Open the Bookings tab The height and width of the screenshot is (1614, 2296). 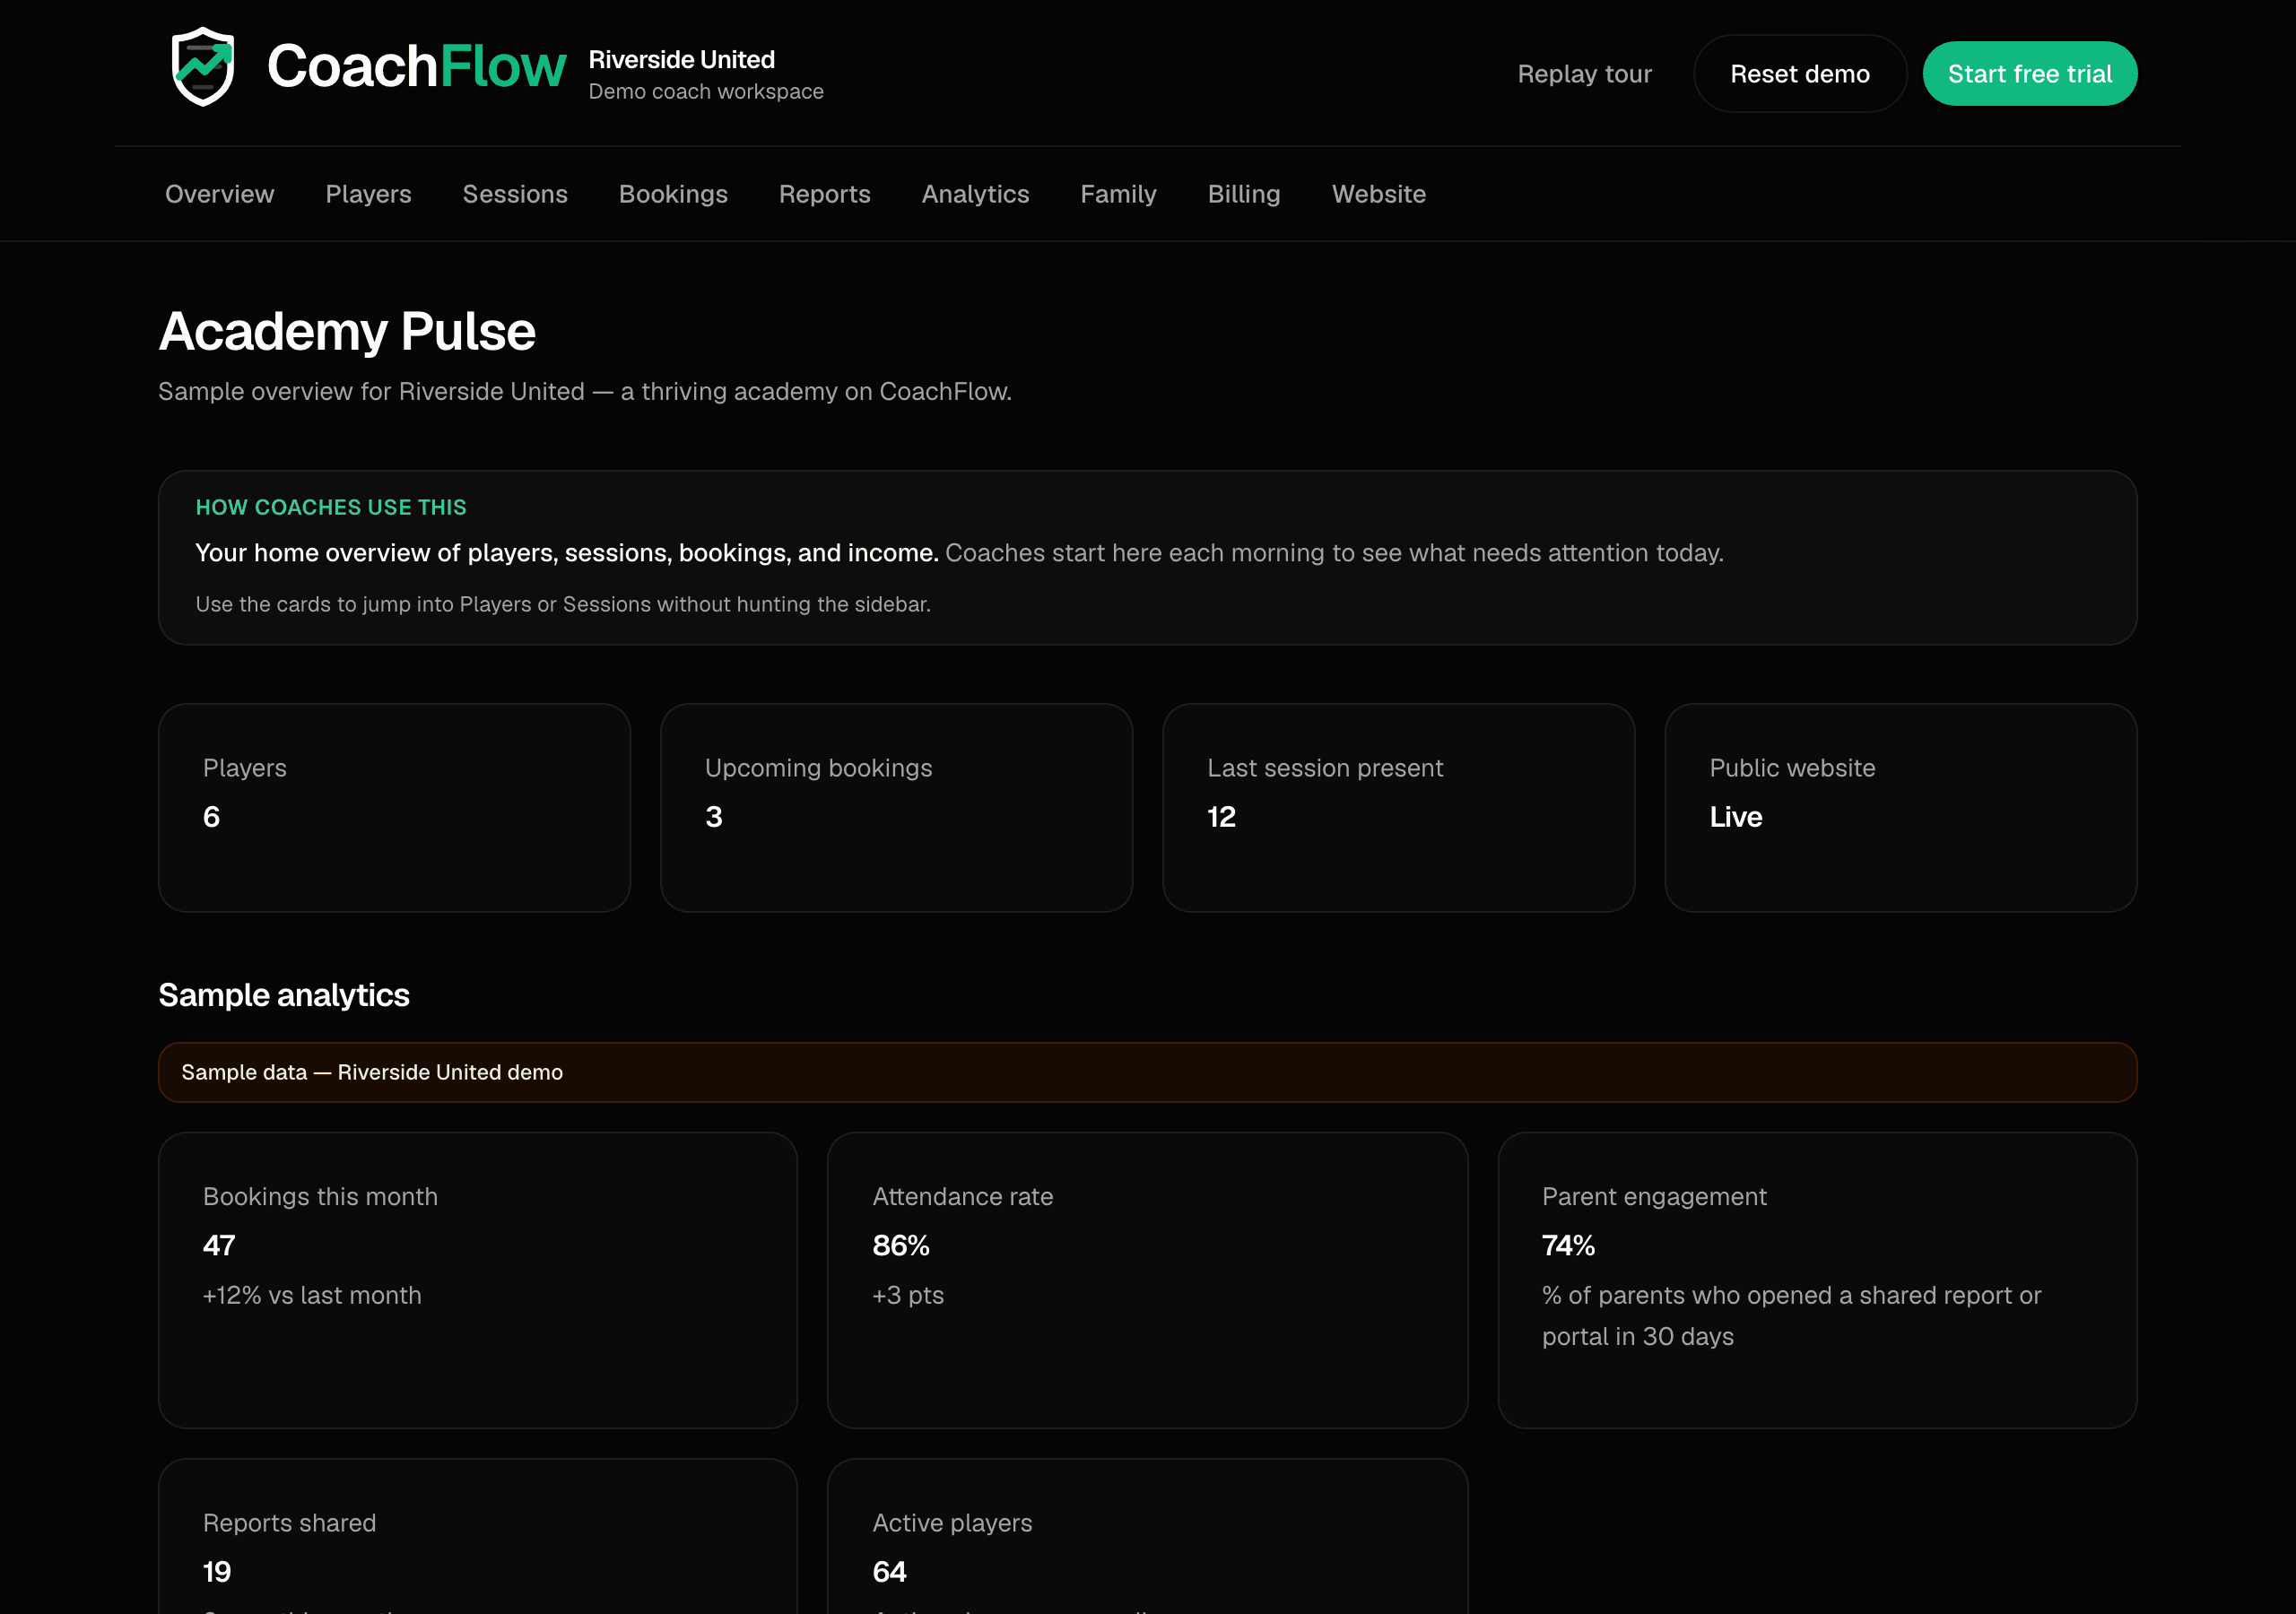pos(673,194)
